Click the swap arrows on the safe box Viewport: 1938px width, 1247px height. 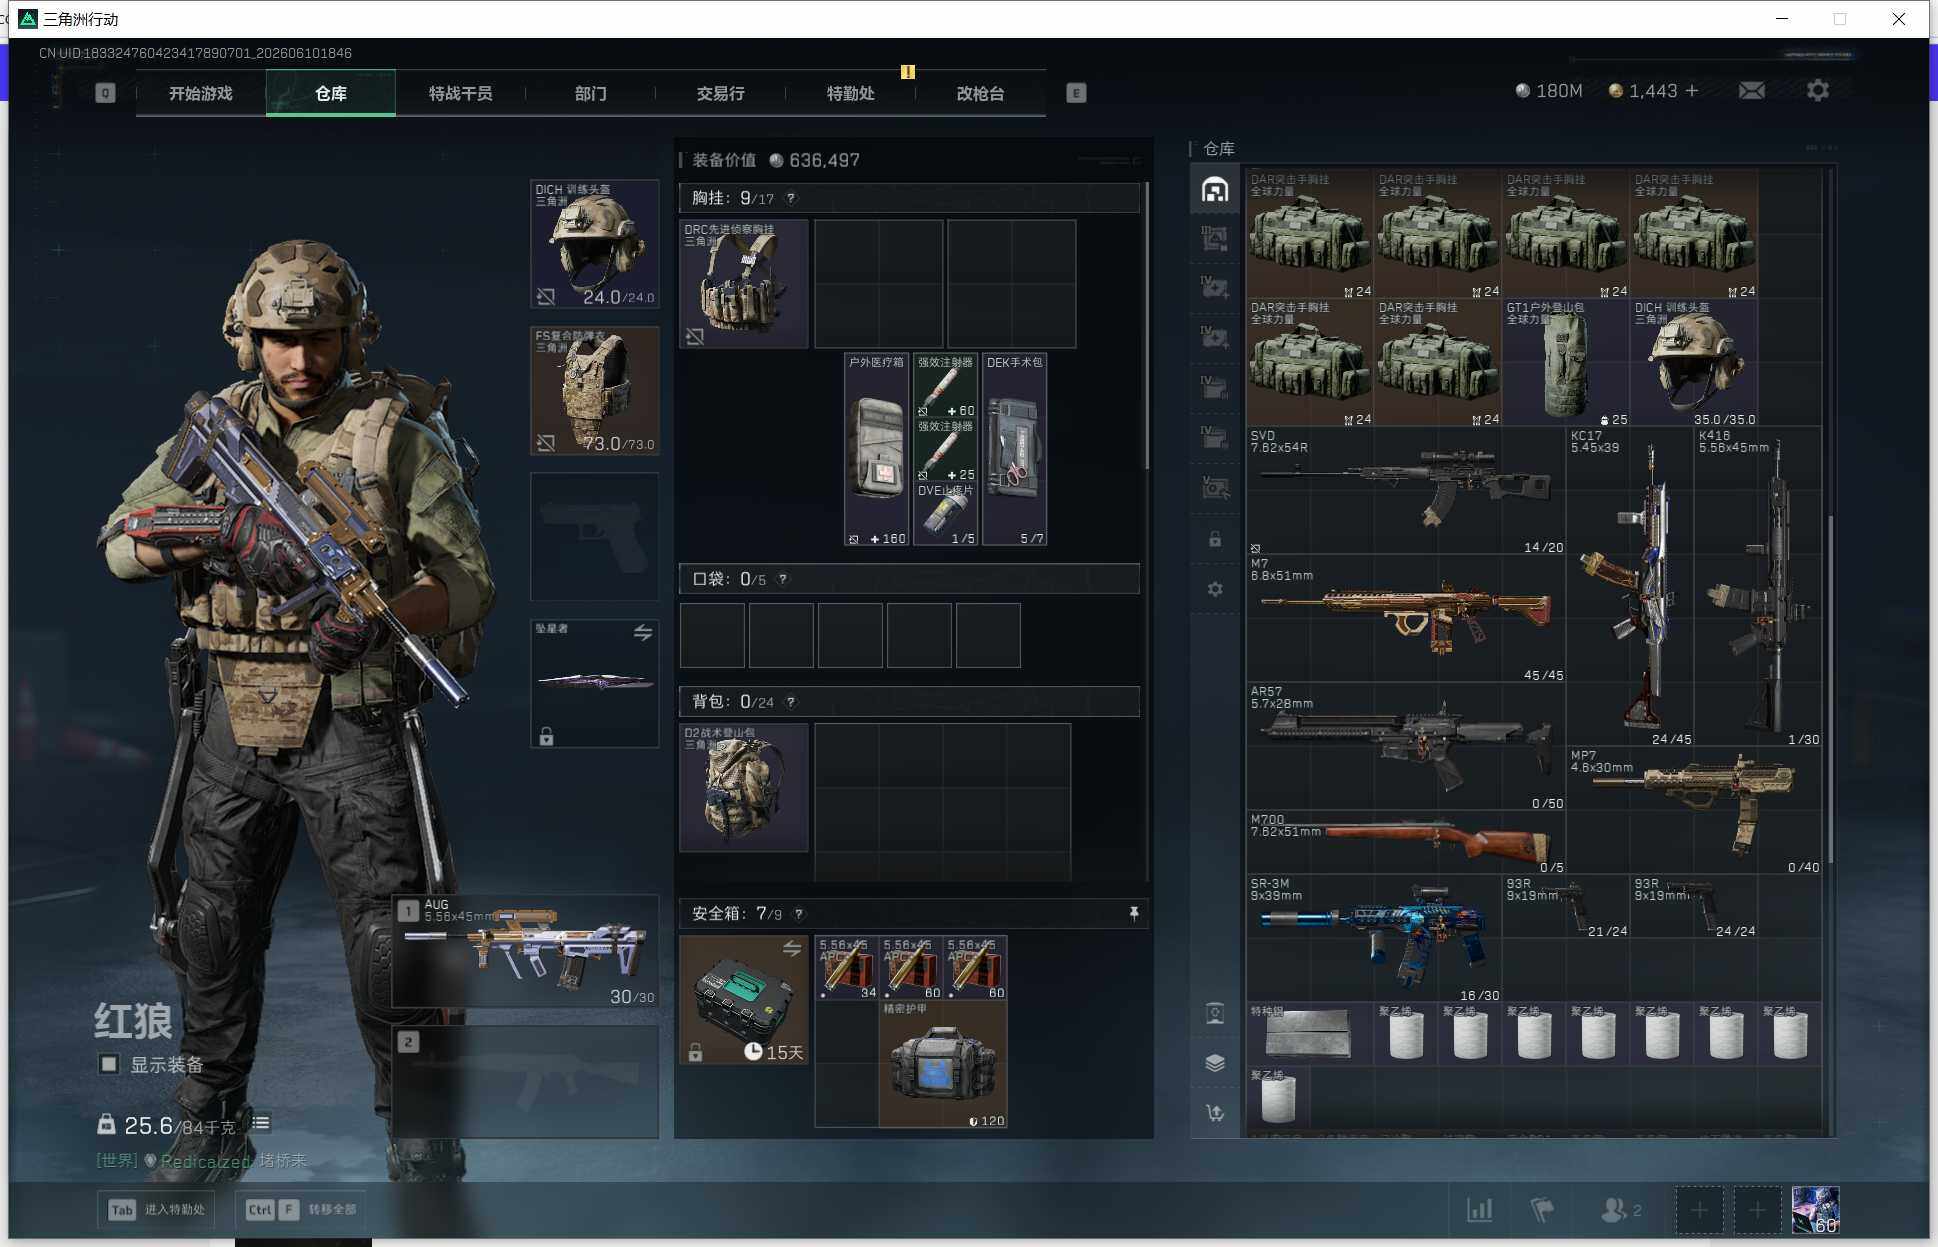(792, 949)
